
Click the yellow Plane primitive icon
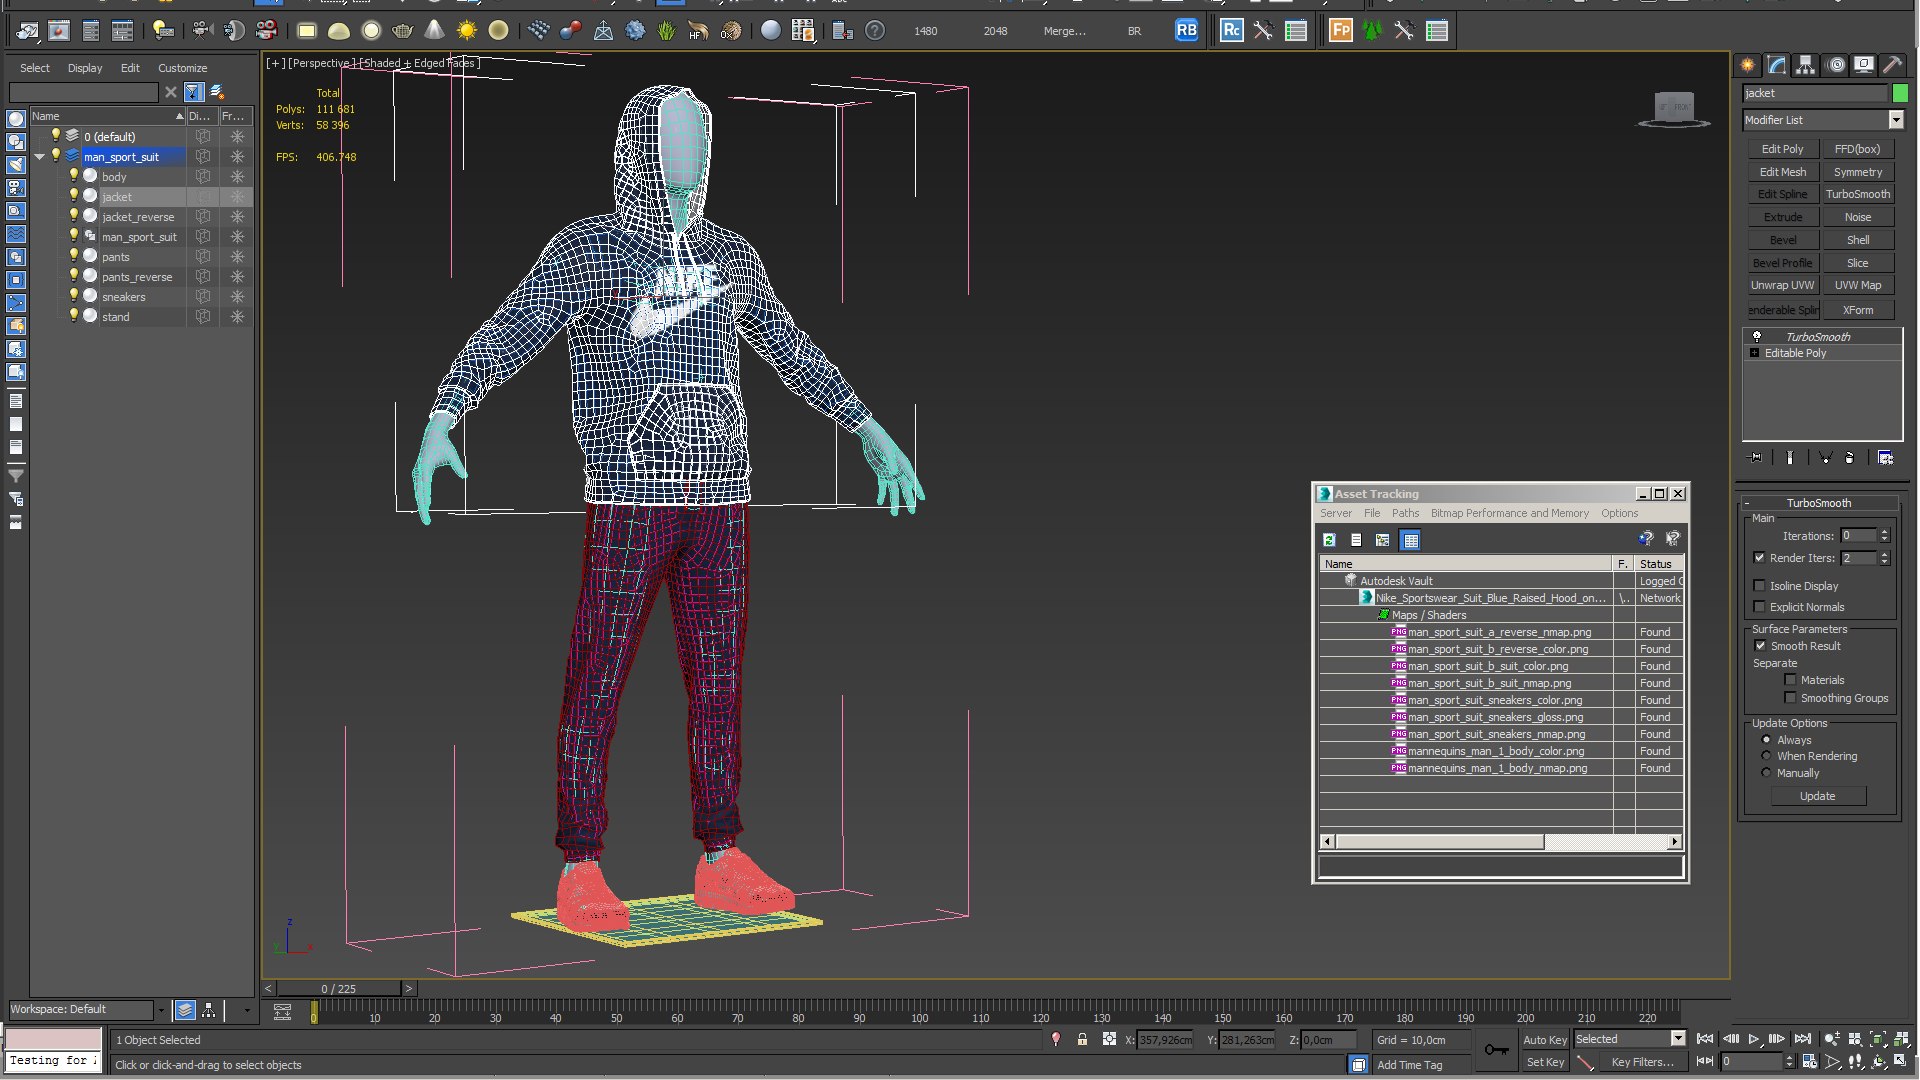click(x=307, y=31)
